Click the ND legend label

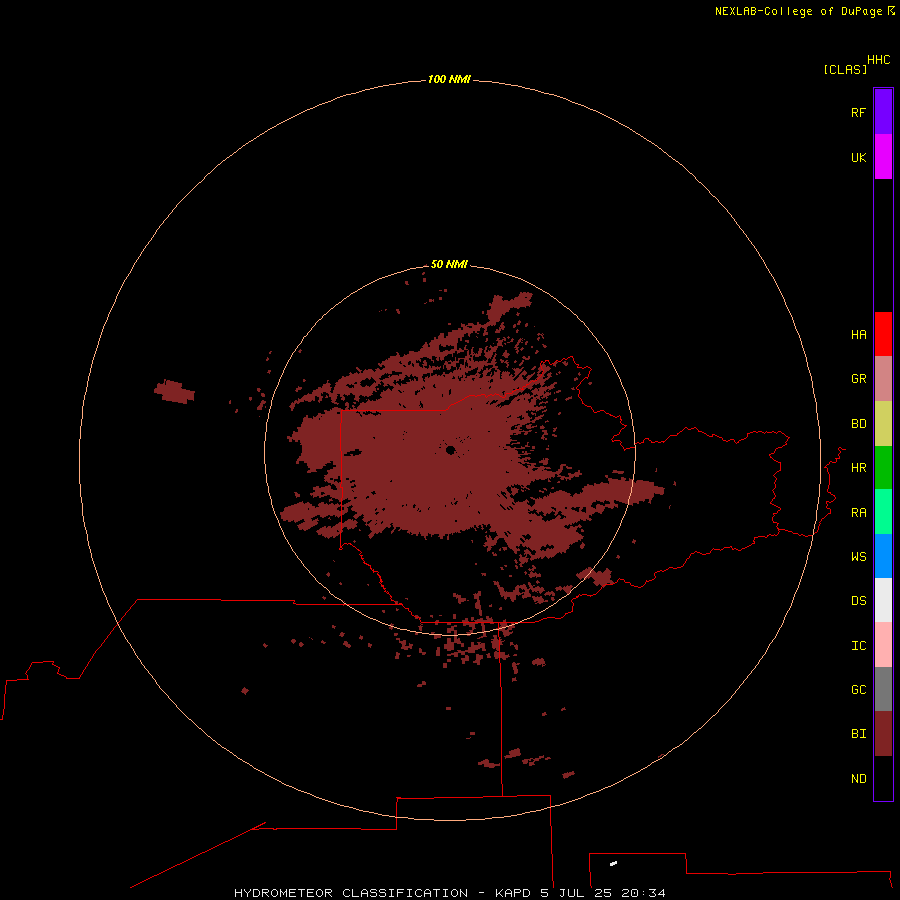(x=858, y=779)
